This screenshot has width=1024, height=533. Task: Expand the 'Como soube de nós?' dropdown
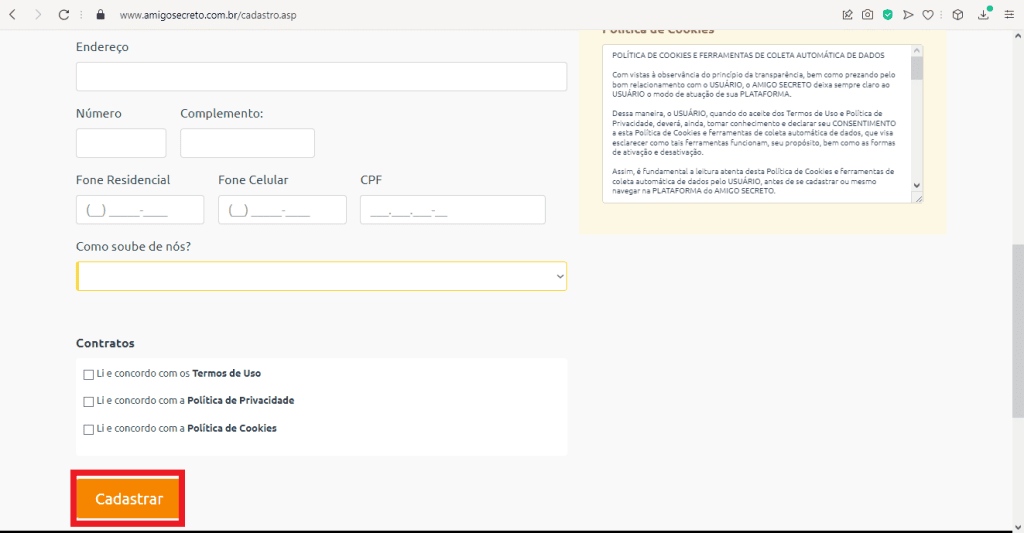click(321, 276)
